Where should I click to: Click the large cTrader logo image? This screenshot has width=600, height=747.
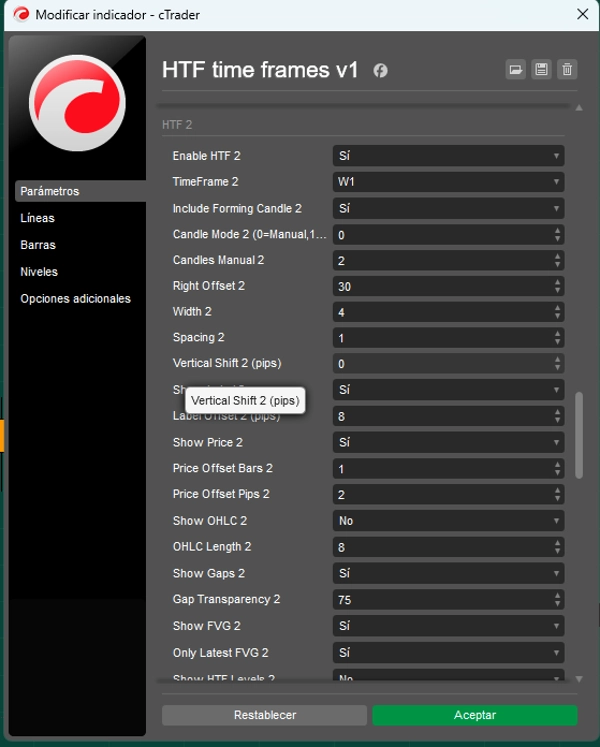[x=77, y=103]
